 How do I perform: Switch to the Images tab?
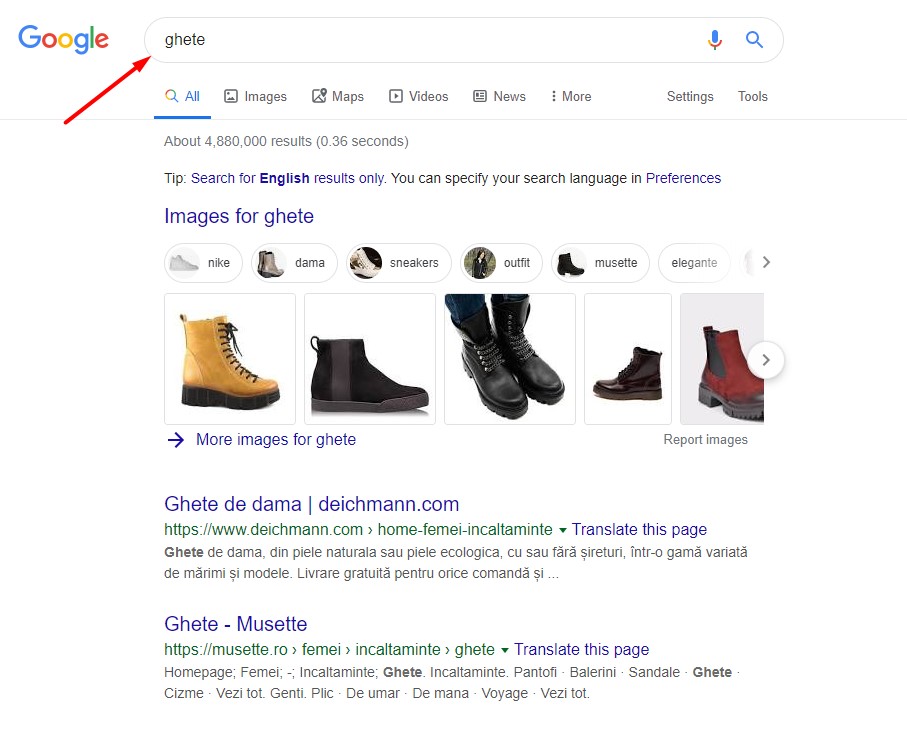coord(256,97)
